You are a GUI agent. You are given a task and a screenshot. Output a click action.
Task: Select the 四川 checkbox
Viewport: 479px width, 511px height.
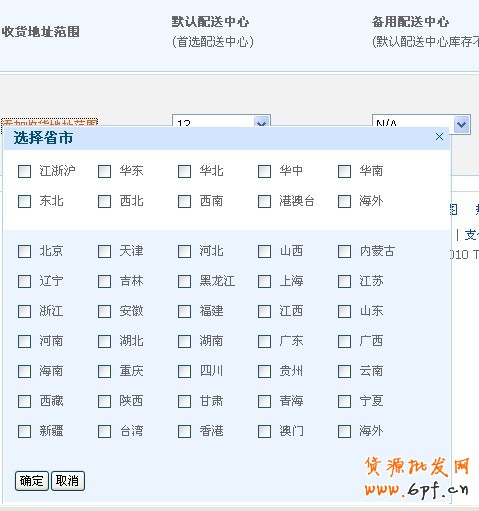(184, 371)
